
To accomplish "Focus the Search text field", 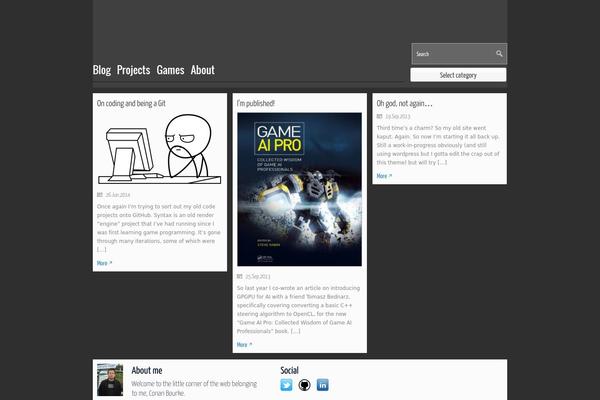I will click(x=450, y=54).
